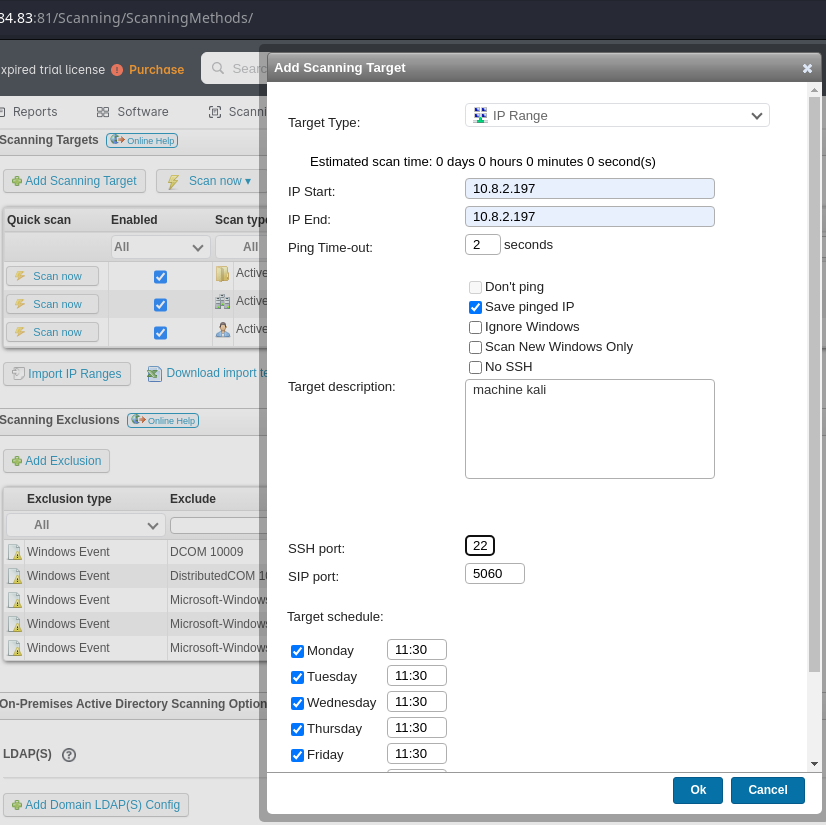This screenshot has height=825, width=826.
Task: Close the Add Scanning Target dialog
Action: pos(807,68)
